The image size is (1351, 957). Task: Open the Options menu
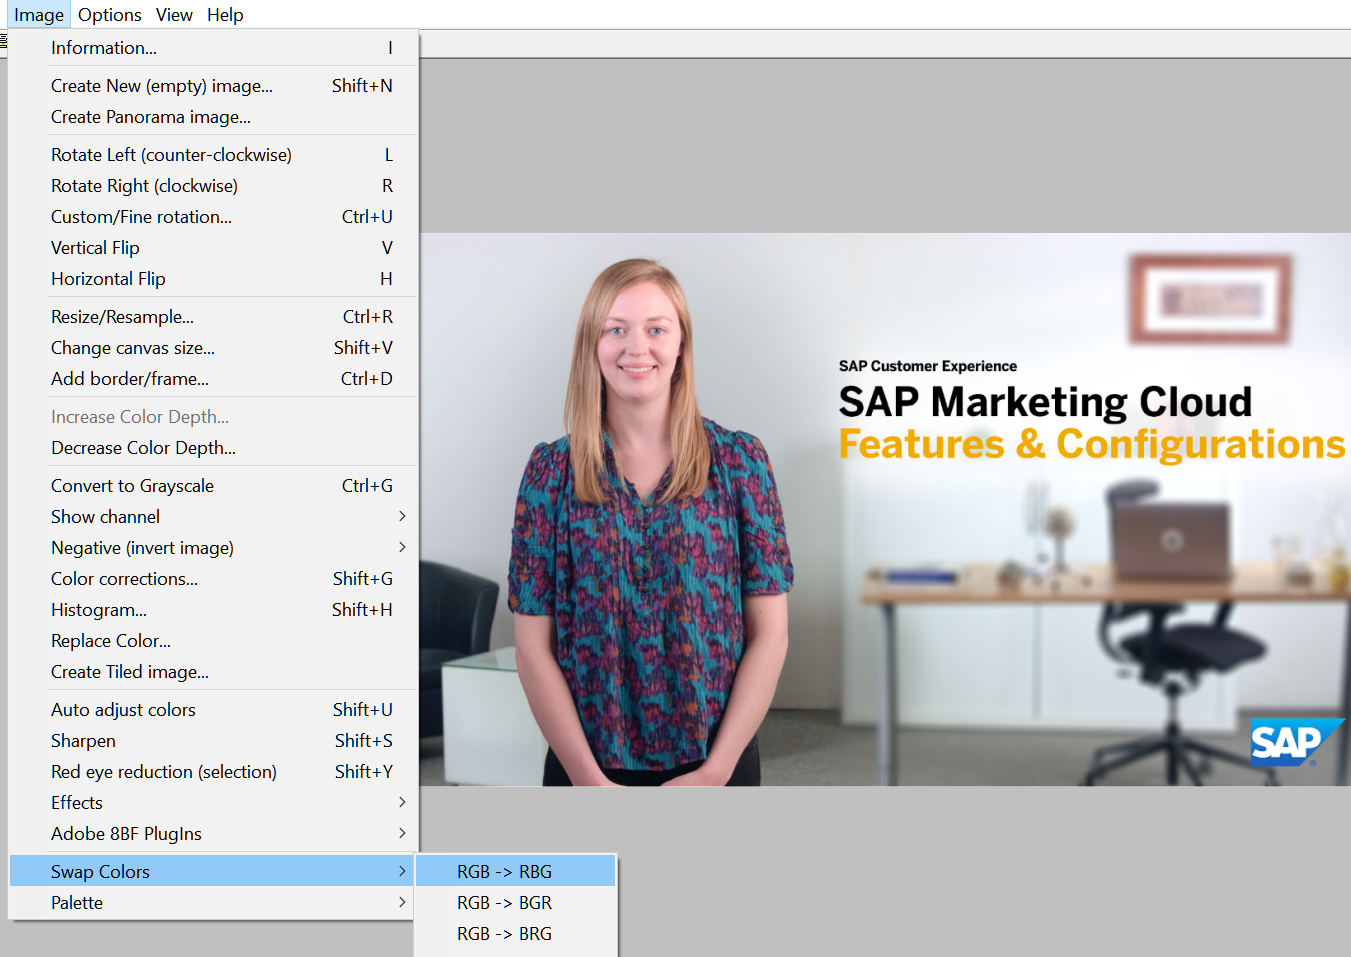click(x=110, y=15)
